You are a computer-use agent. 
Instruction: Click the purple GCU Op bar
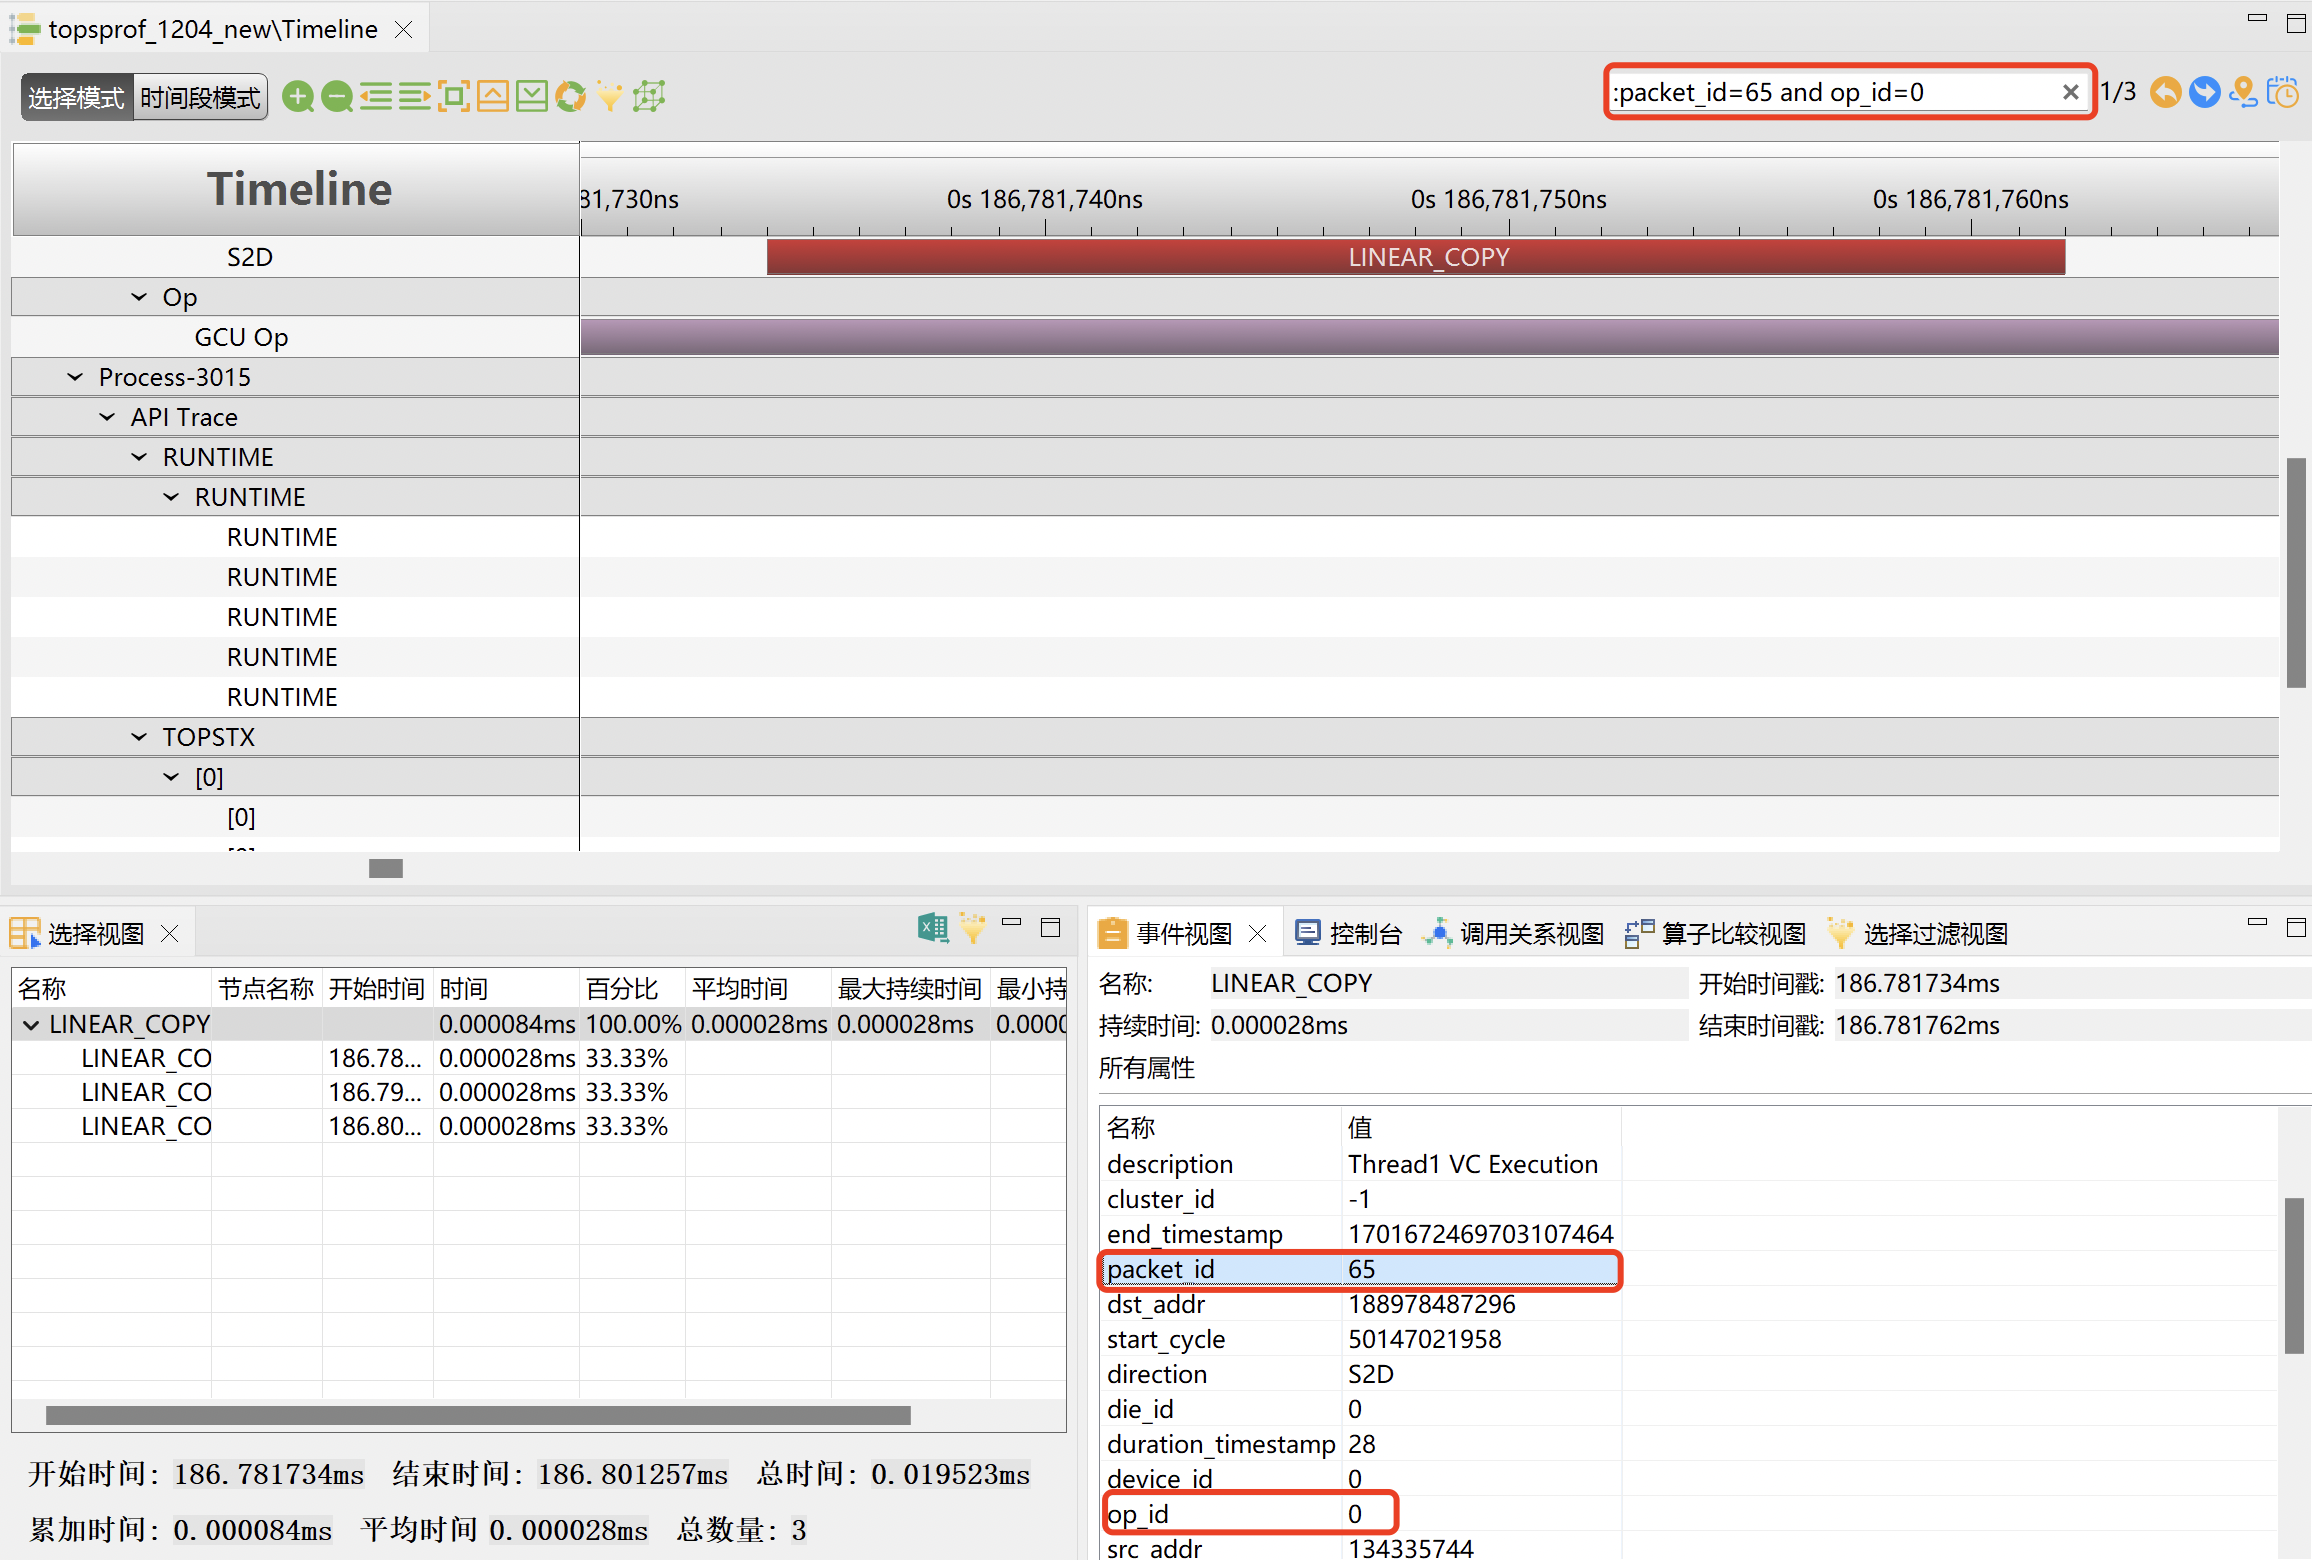coord(1429,337)
